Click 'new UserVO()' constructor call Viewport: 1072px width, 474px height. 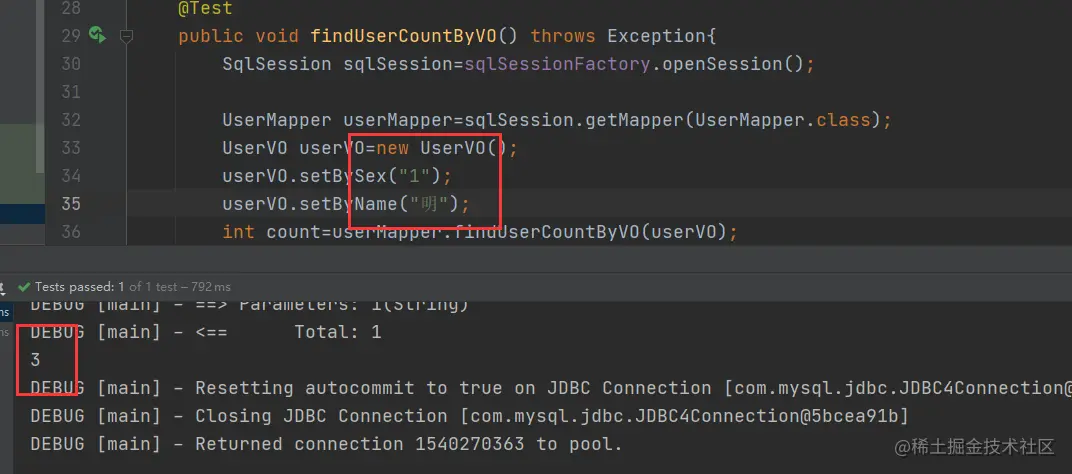point(442,148)
